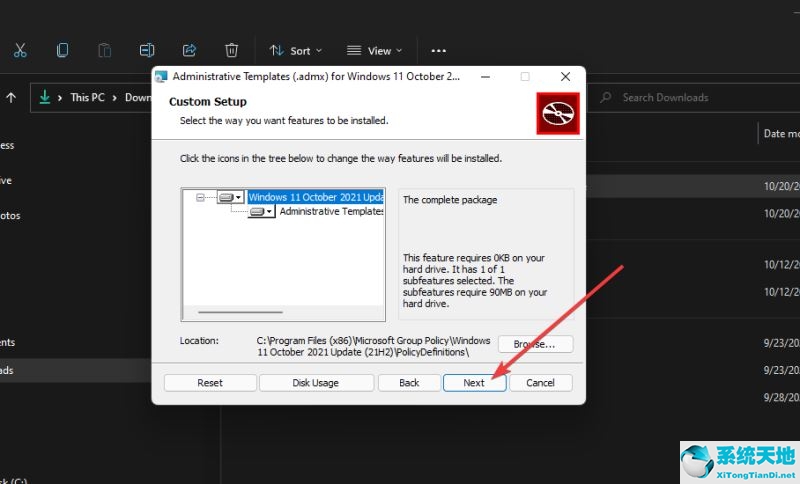Close the Administrative Templates setup dialog

coord(565,77)
